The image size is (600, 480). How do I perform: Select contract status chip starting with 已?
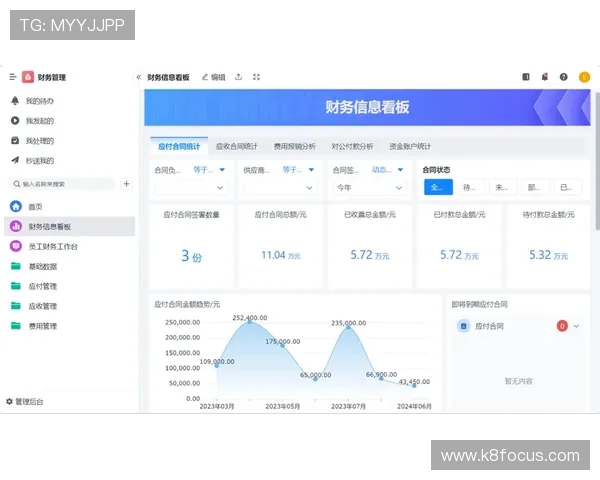pos(569,187)
